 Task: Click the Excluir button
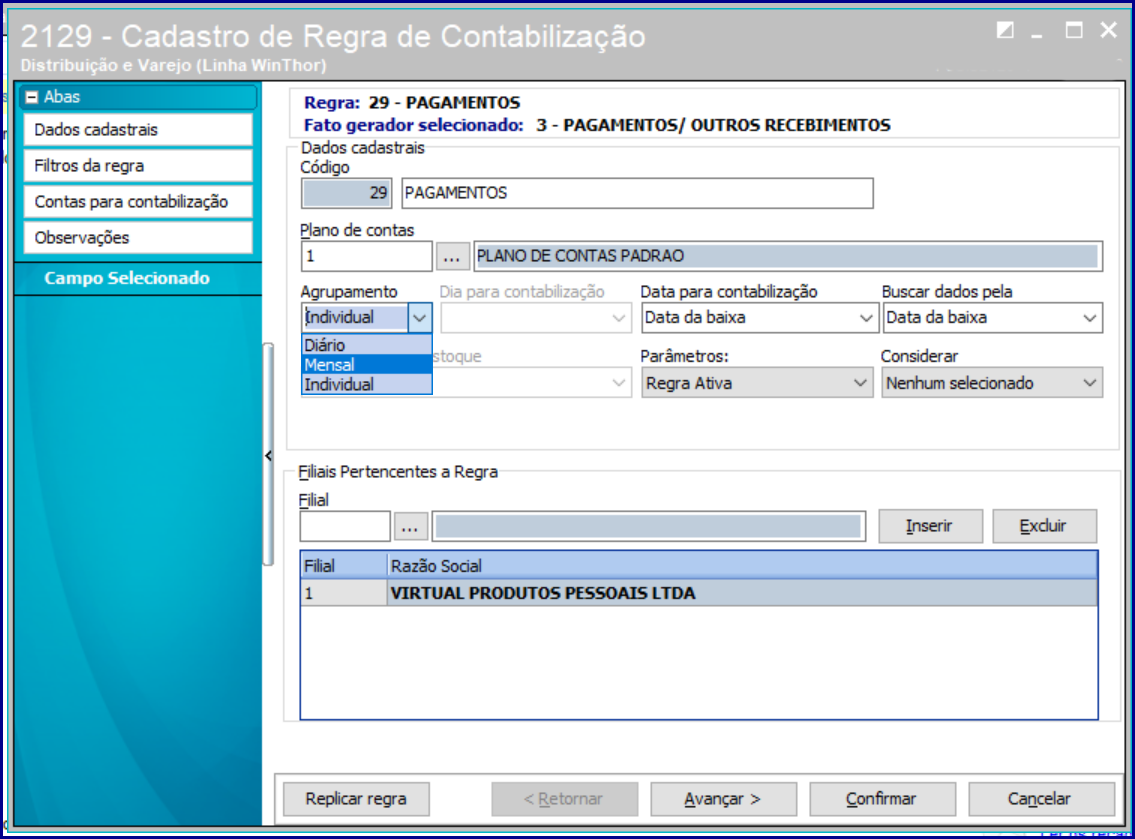[x=1044, y=526]
